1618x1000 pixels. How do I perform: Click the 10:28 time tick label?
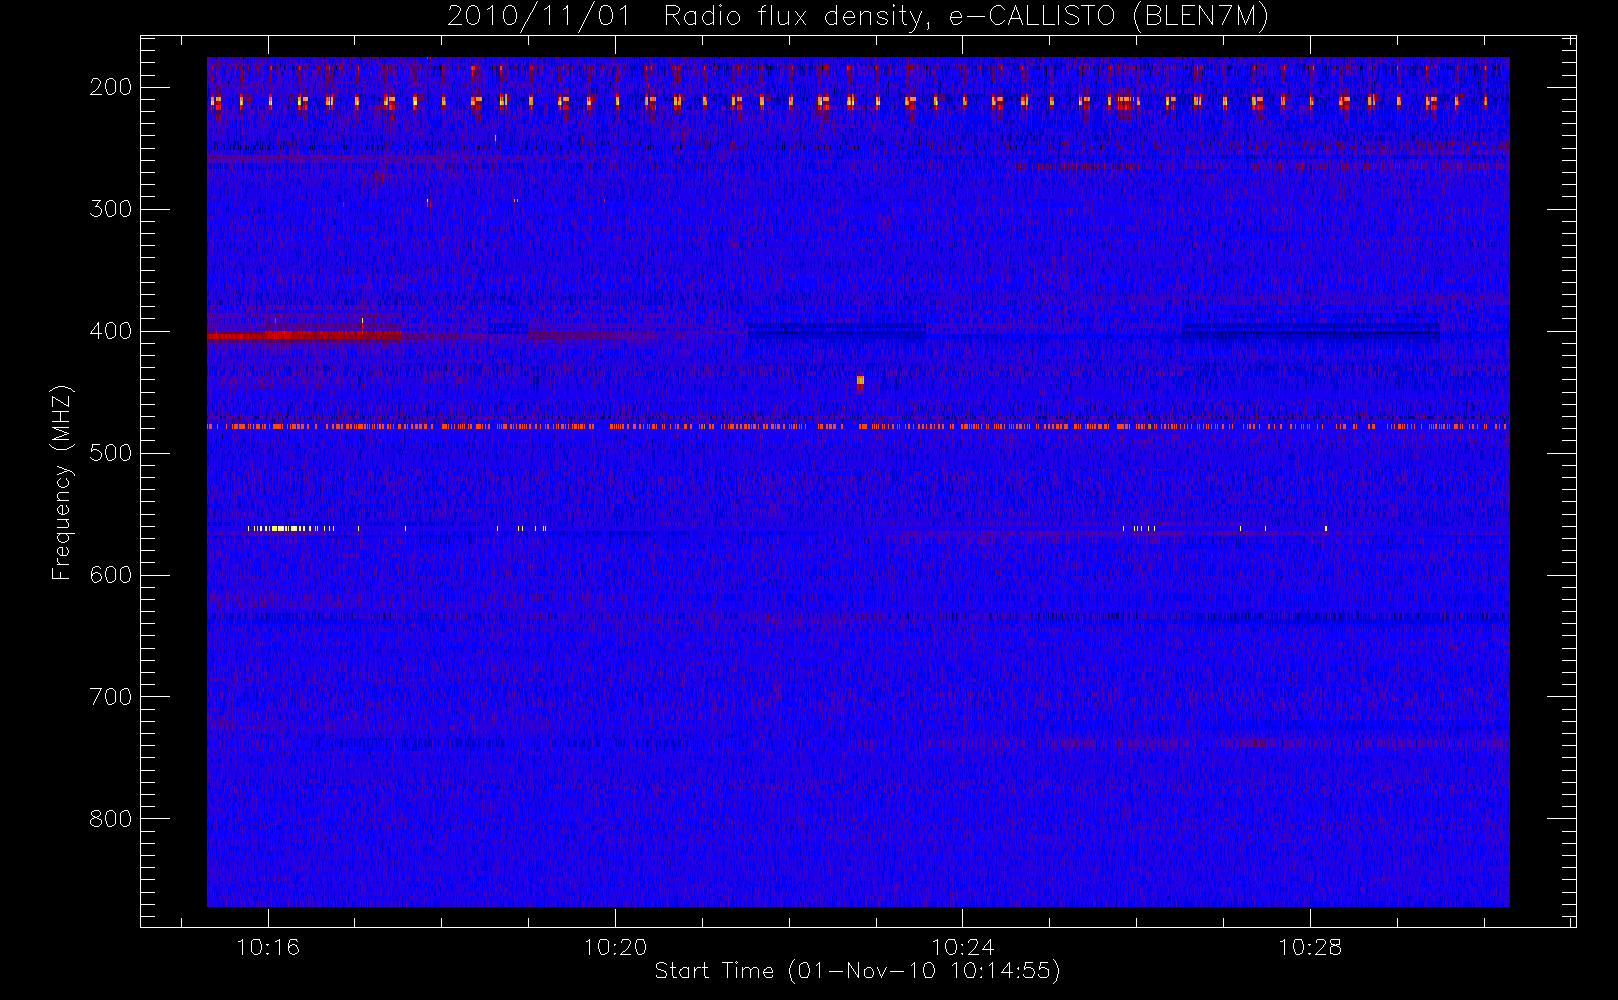[x=1310, y=947]
